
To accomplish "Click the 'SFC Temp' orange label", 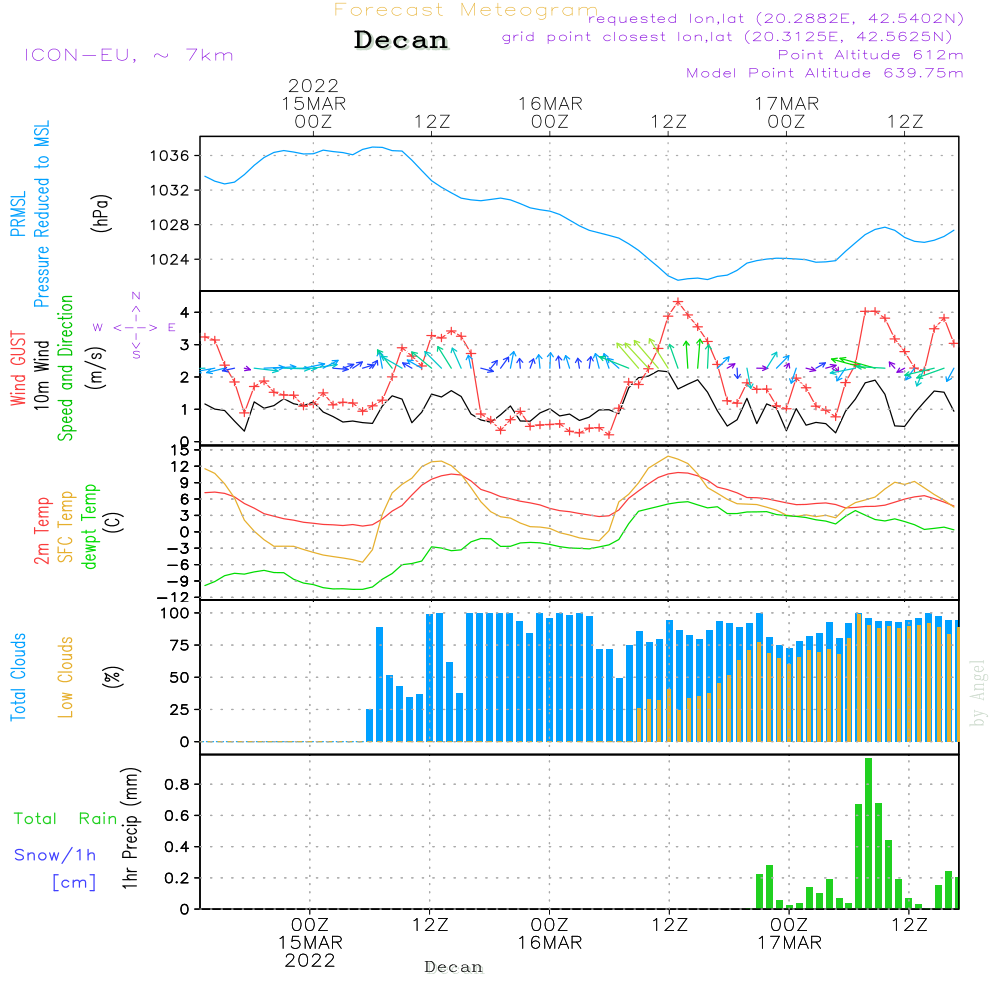I will (x=66, y=527).
